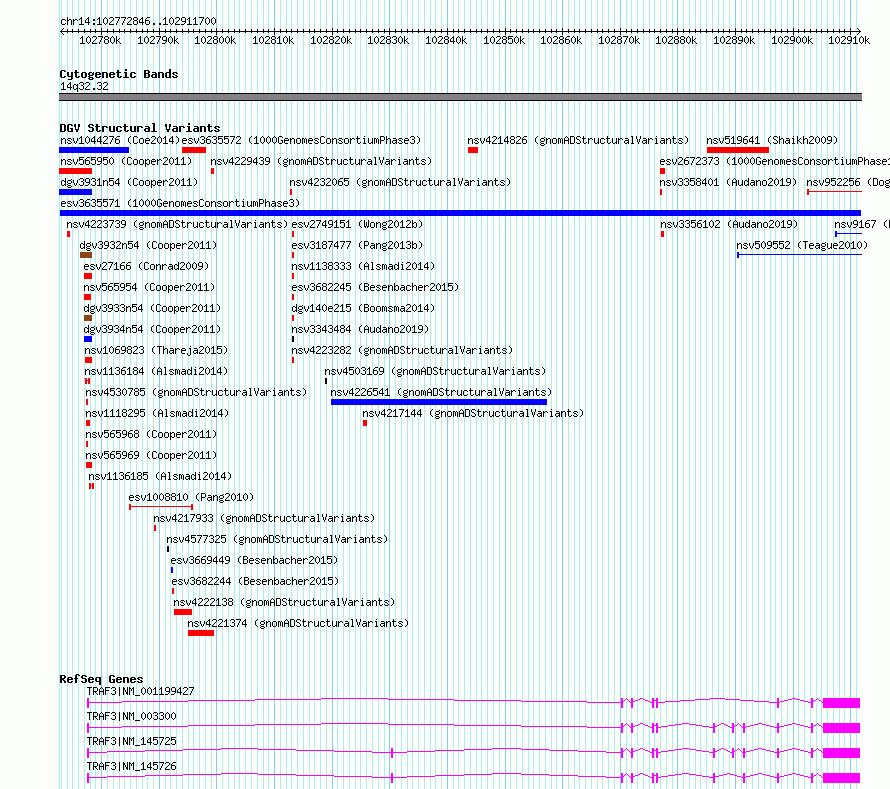Open esv27166 (Conrad2009) label
Screen dimensions: 890x789
click(x=146, y=266)
